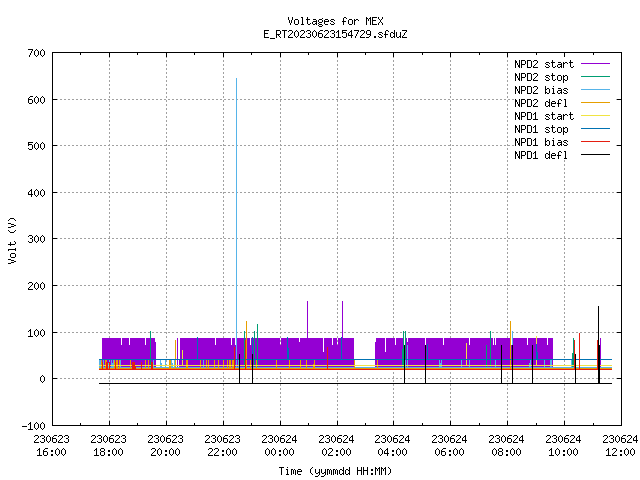Click the 'NPD1 bias' legend label
The height and width of the screenshot is (480, 640).
[x=541, y=142]
